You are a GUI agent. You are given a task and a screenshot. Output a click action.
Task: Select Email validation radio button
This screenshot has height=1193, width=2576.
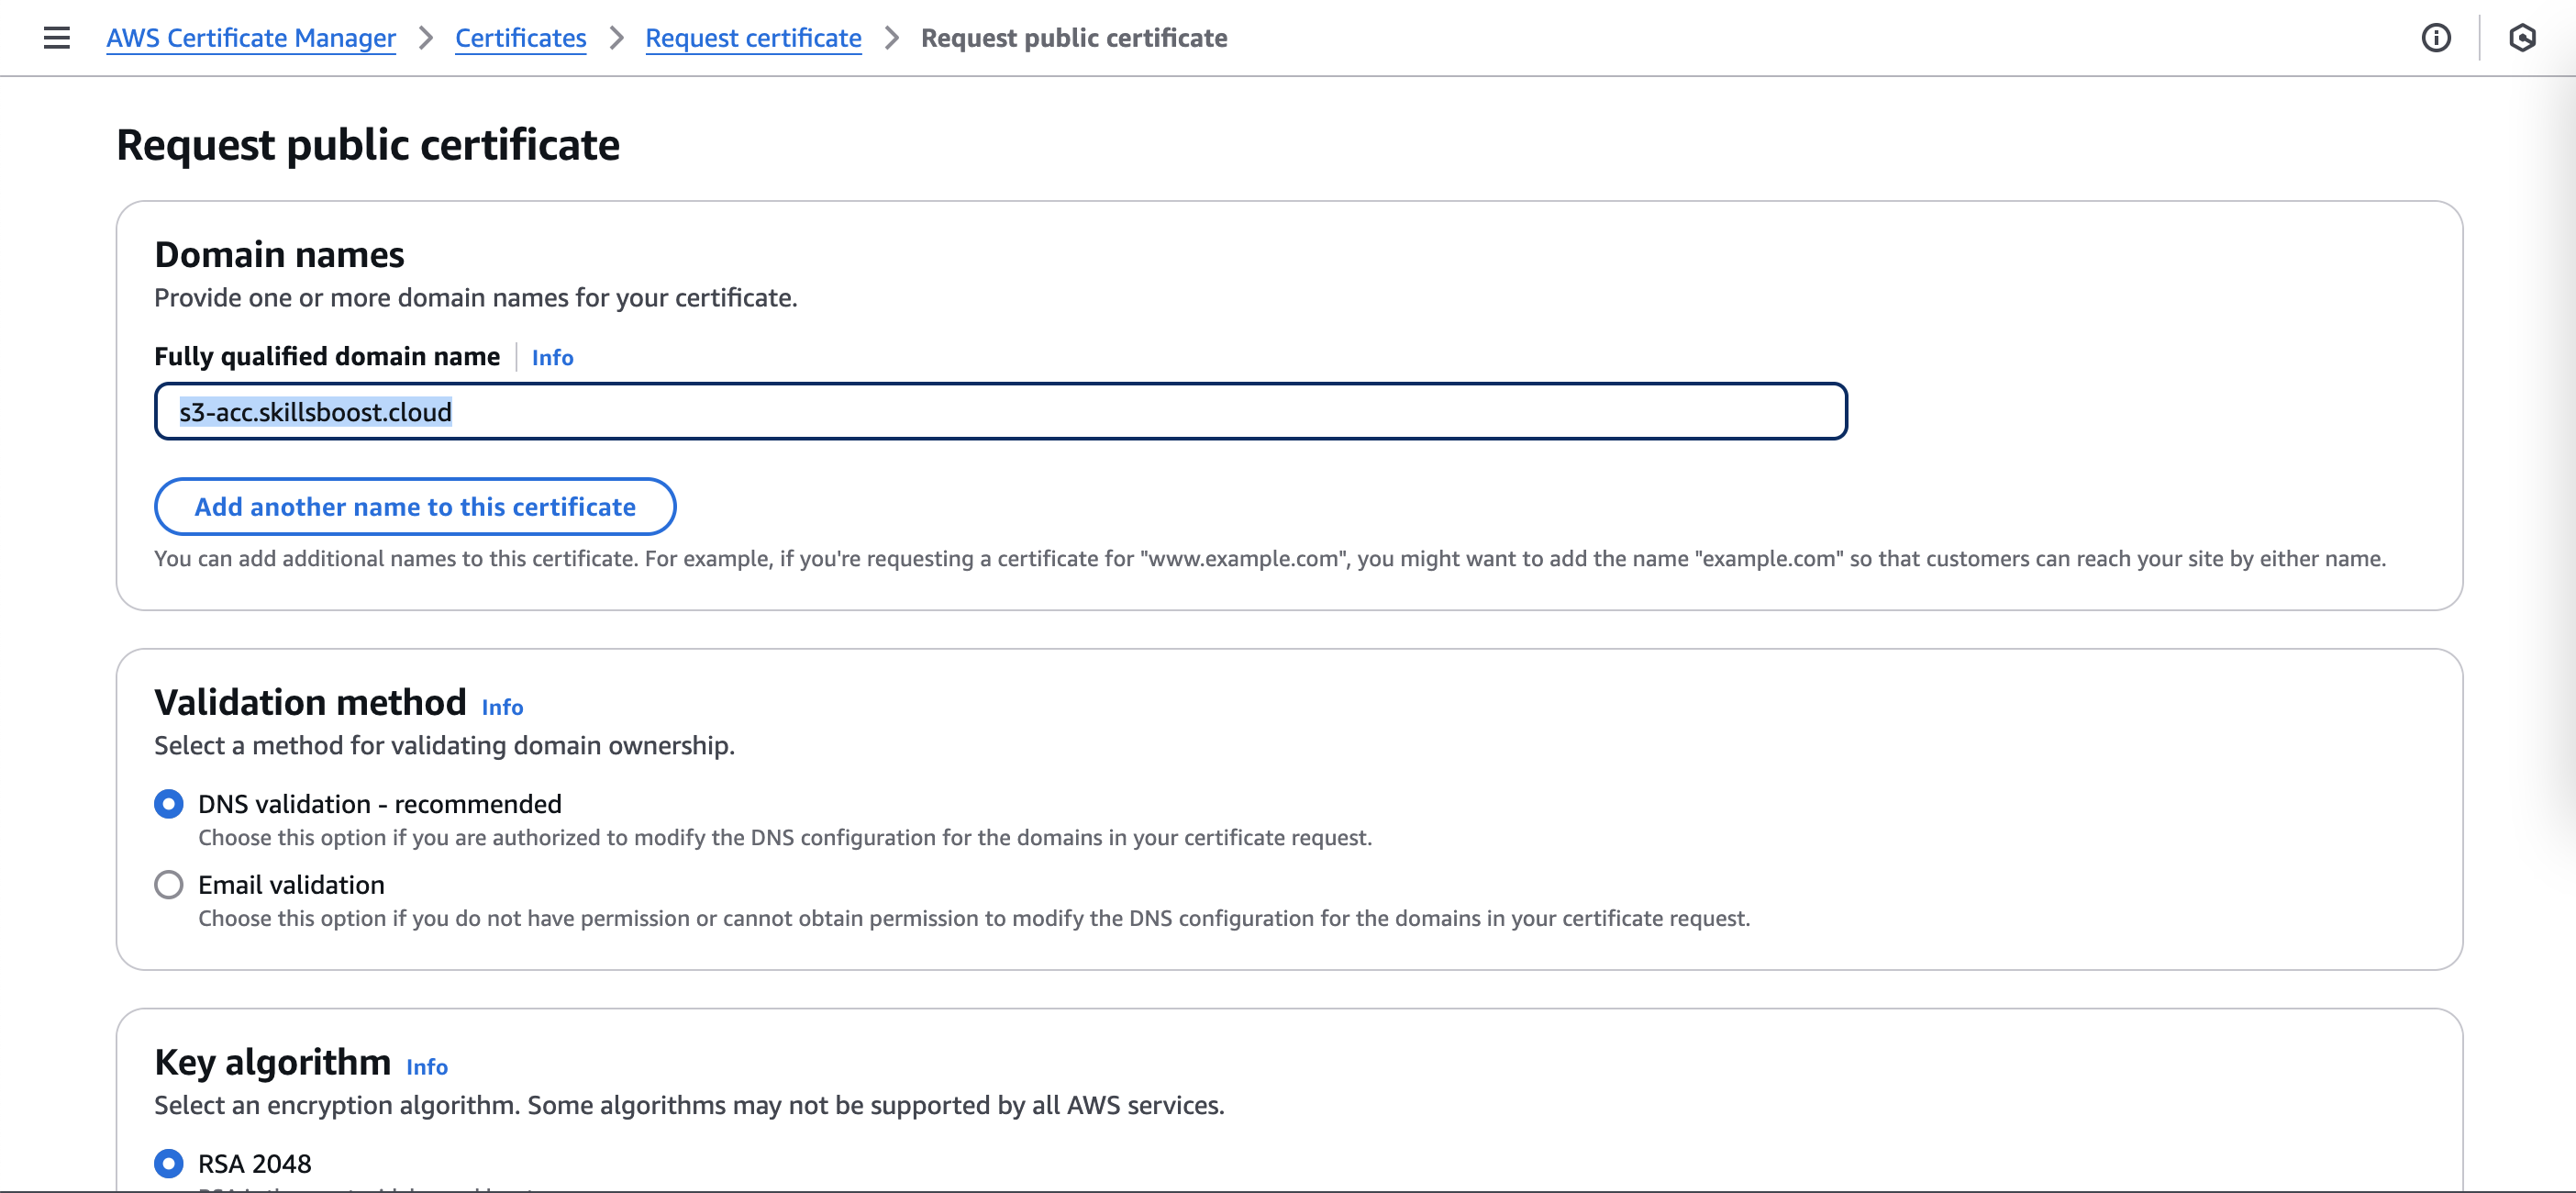coord(169,885)
